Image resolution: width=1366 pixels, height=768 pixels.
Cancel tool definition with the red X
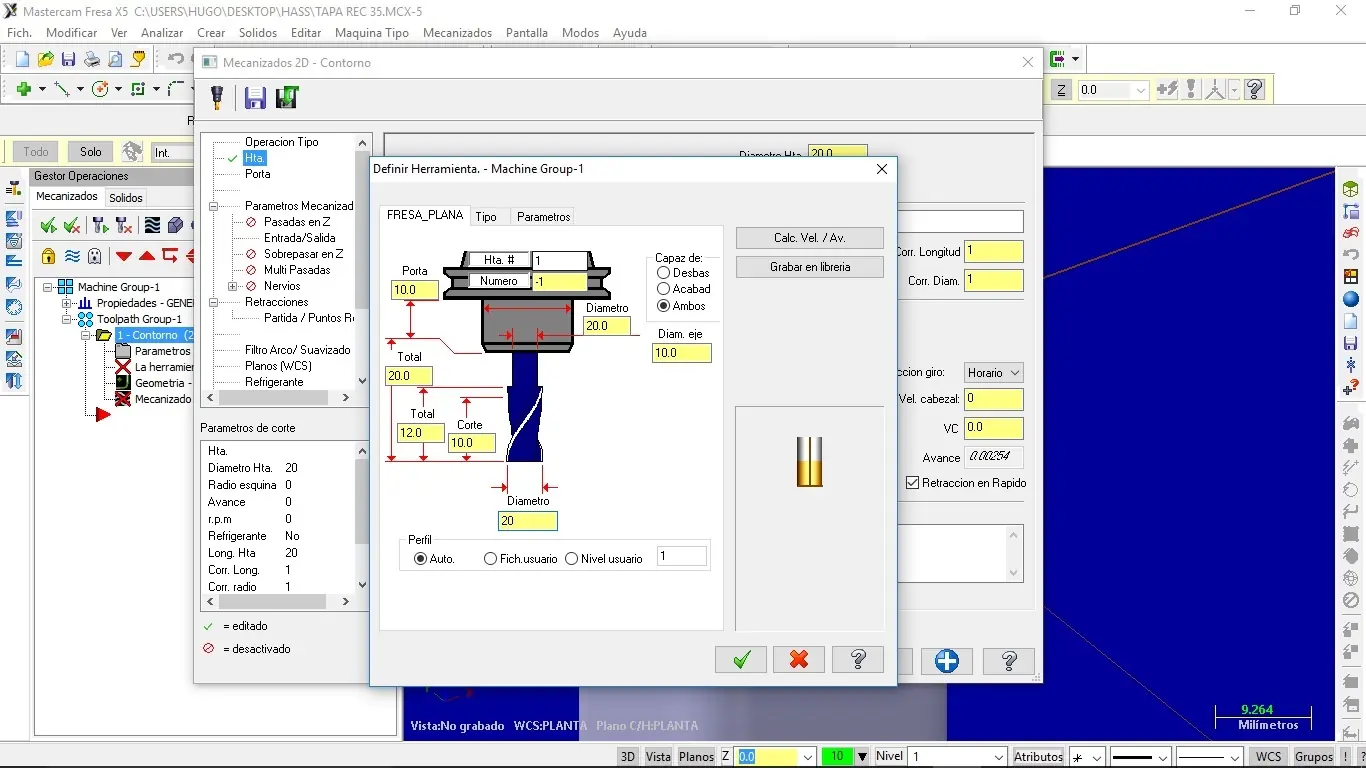pyautogui.click(x=799, y=660)
